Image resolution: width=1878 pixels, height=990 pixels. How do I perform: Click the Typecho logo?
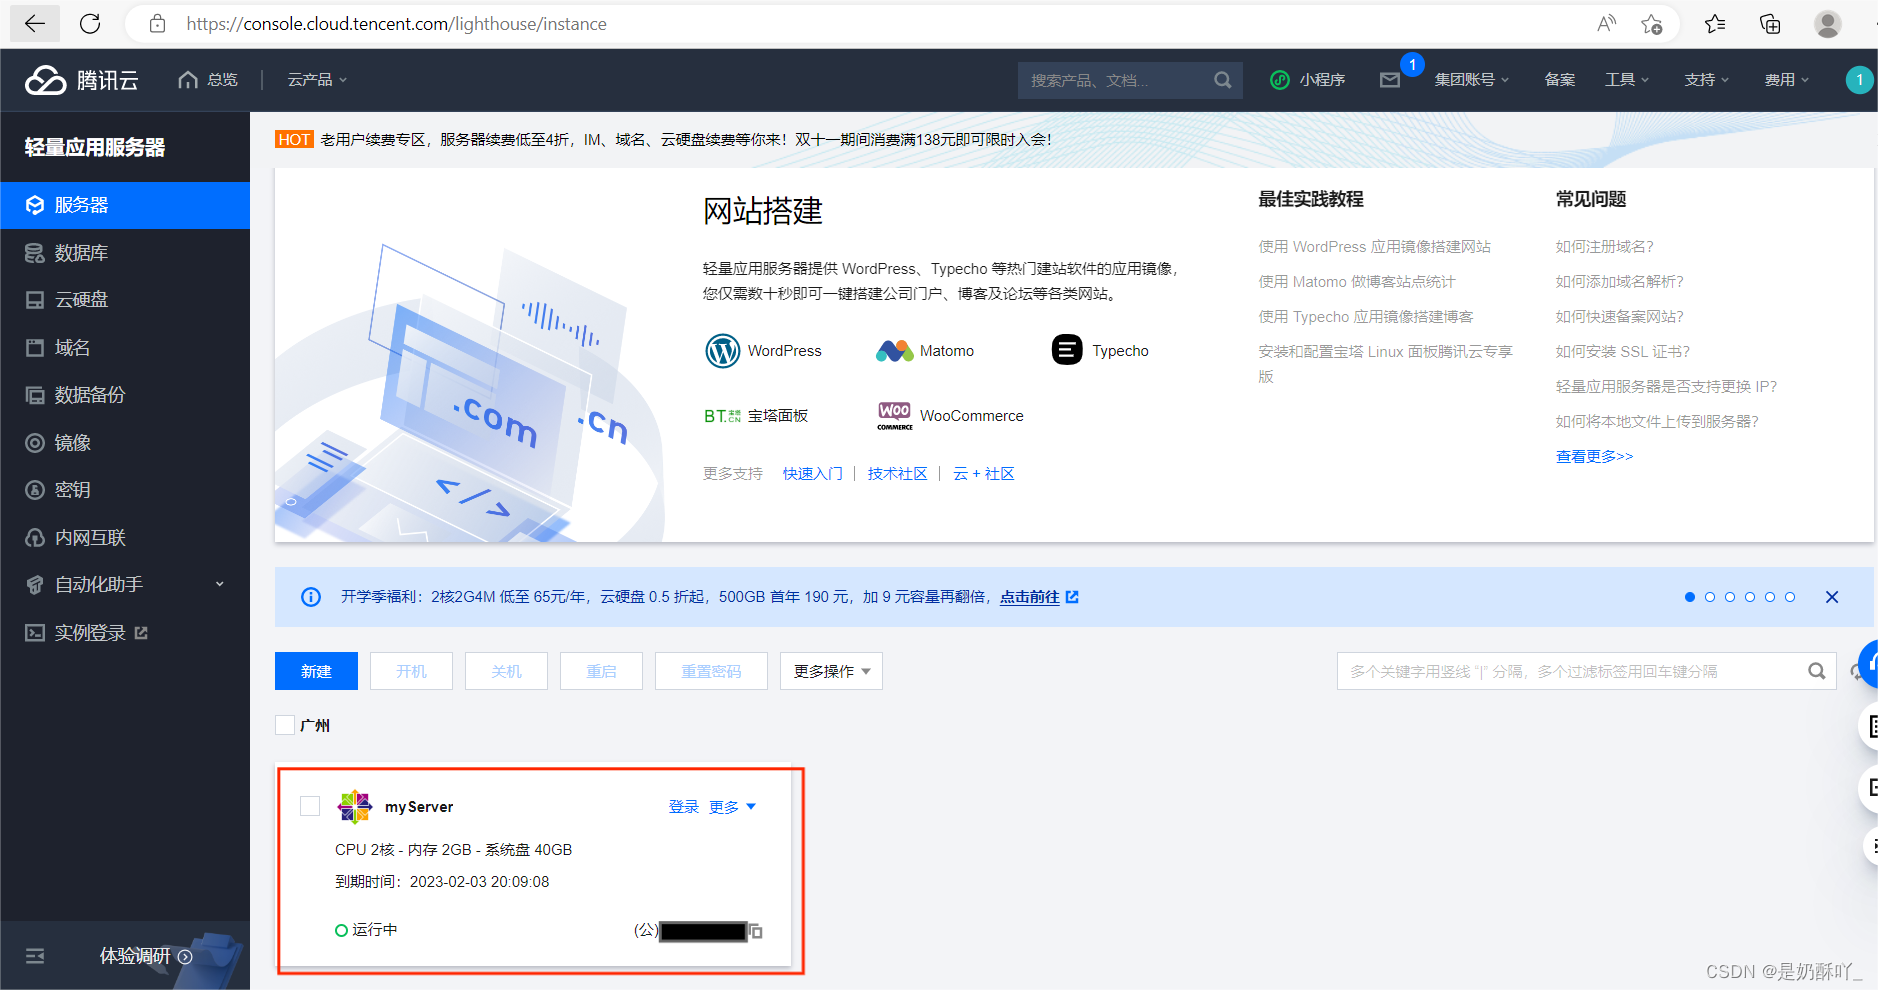click(x=1067, y=350)
